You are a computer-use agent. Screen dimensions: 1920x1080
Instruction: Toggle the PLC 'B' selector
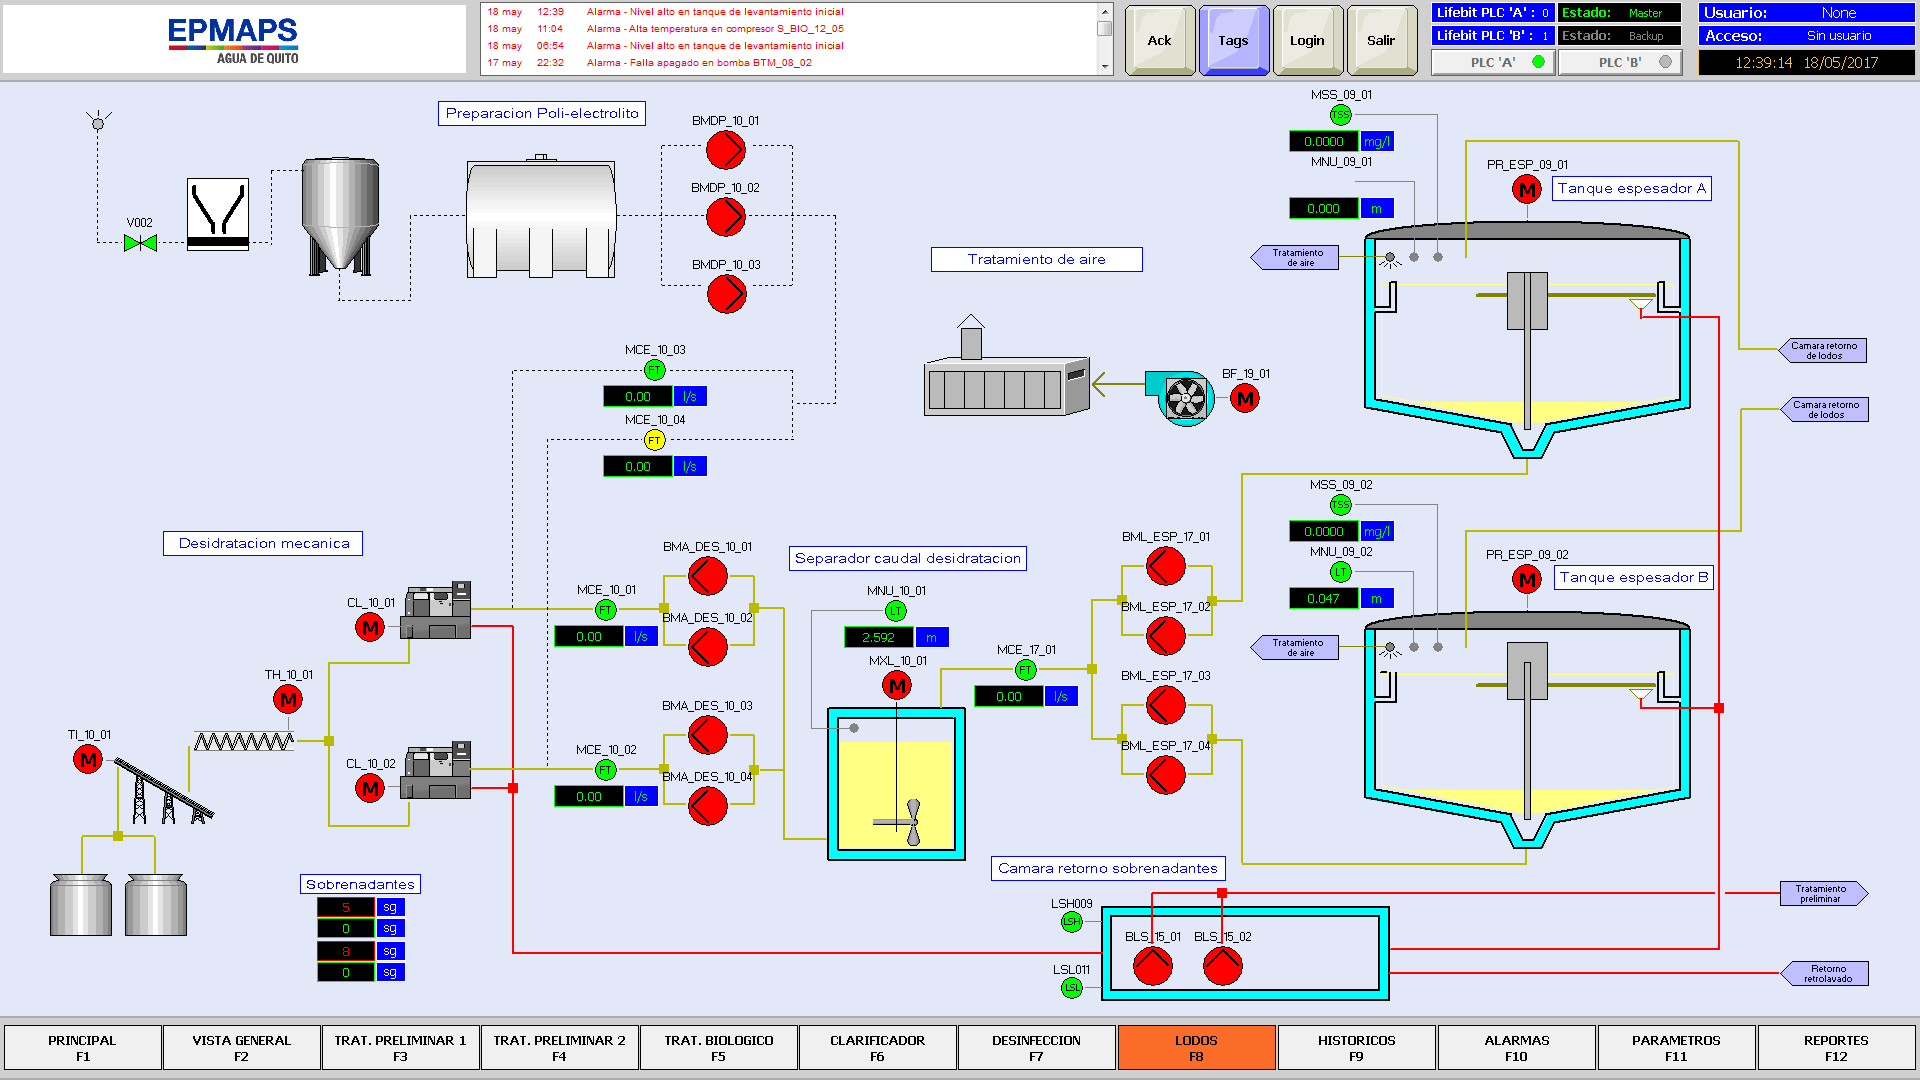(x=1620, y=62)
